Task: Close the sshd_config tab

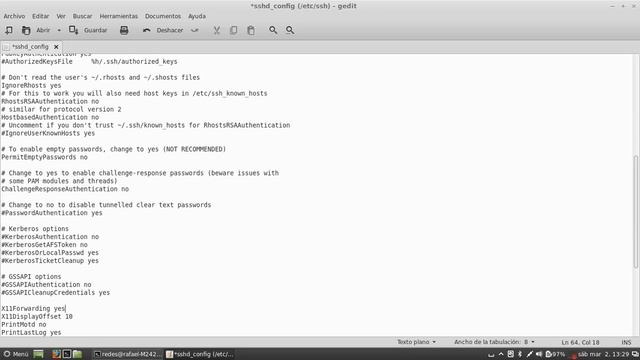Action: [56, 47]
